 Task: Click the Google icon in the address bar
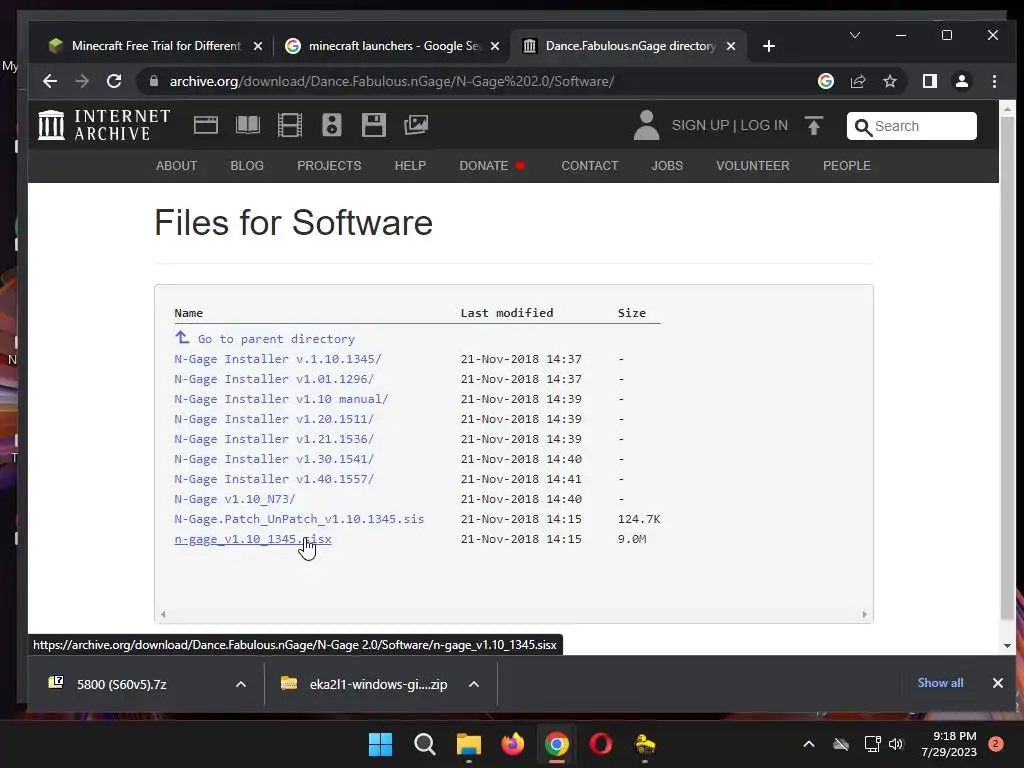[825, 81]
